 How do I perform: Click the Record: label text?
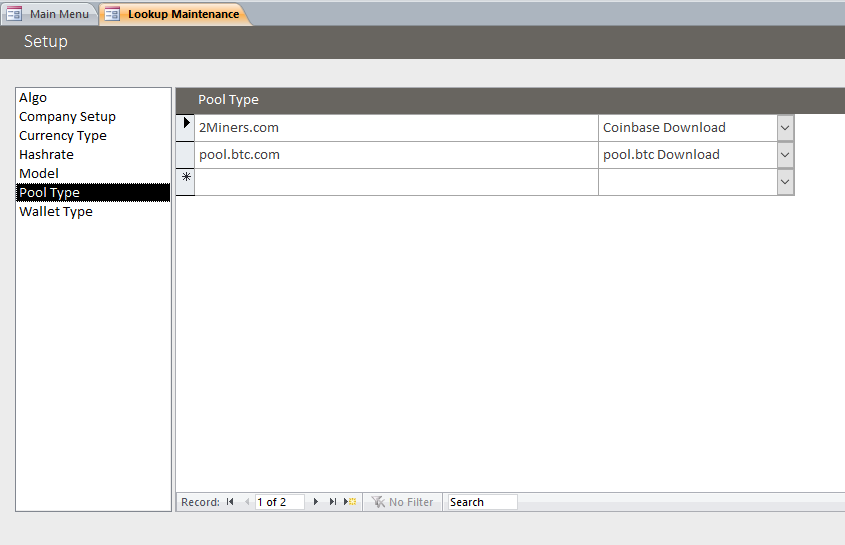coord(200,502)
